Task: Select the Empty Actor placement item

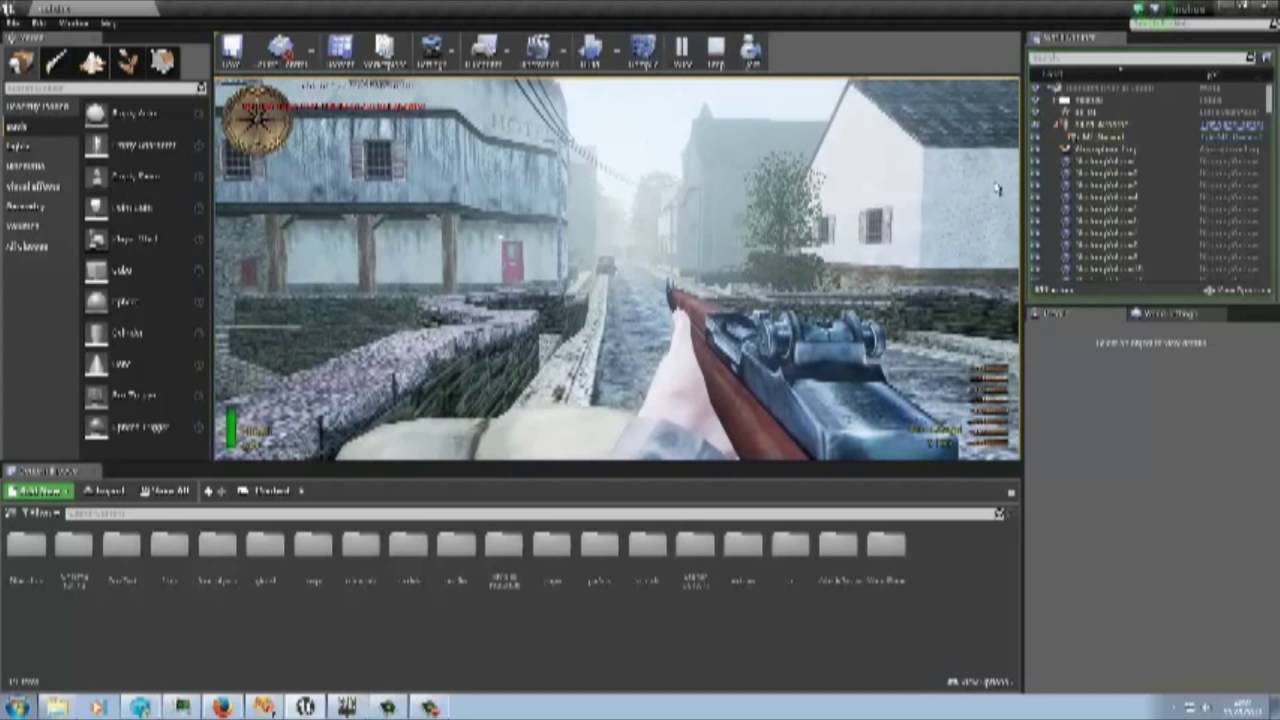Action: point(145,114)
